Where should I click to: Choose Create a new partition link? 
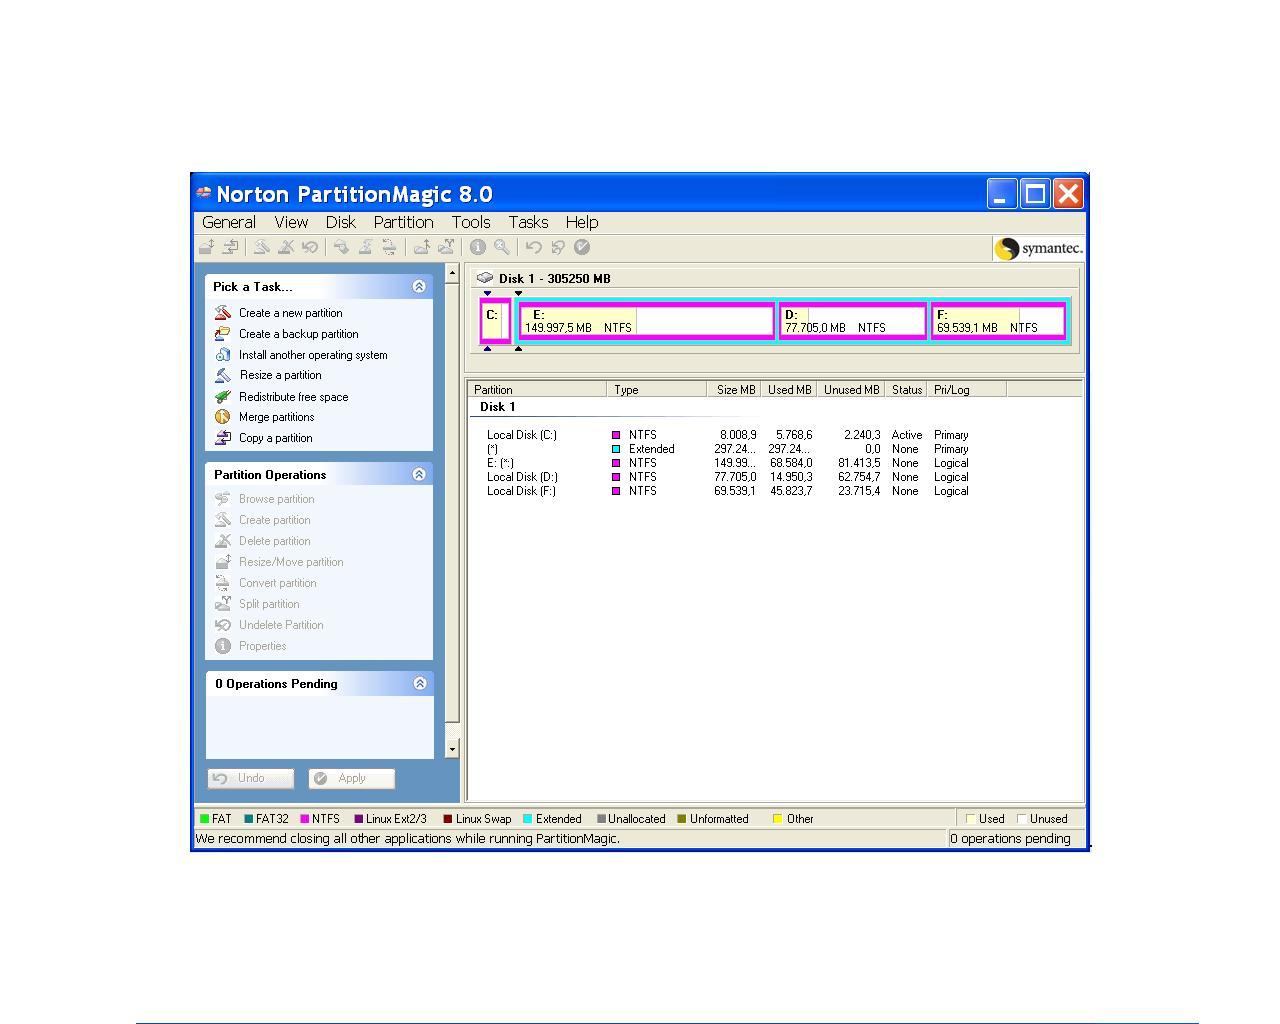coord(290,313)
